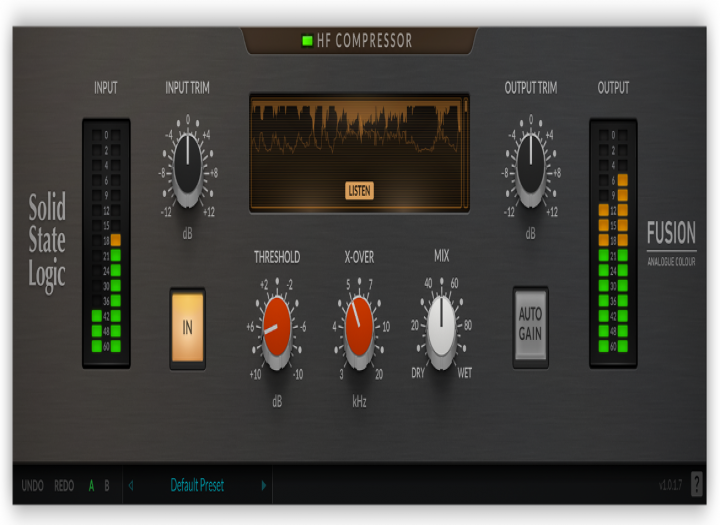The height and width of the screenshot is (525, 720).
Task: Click the INPUT TRIM label
Action: 187,88
